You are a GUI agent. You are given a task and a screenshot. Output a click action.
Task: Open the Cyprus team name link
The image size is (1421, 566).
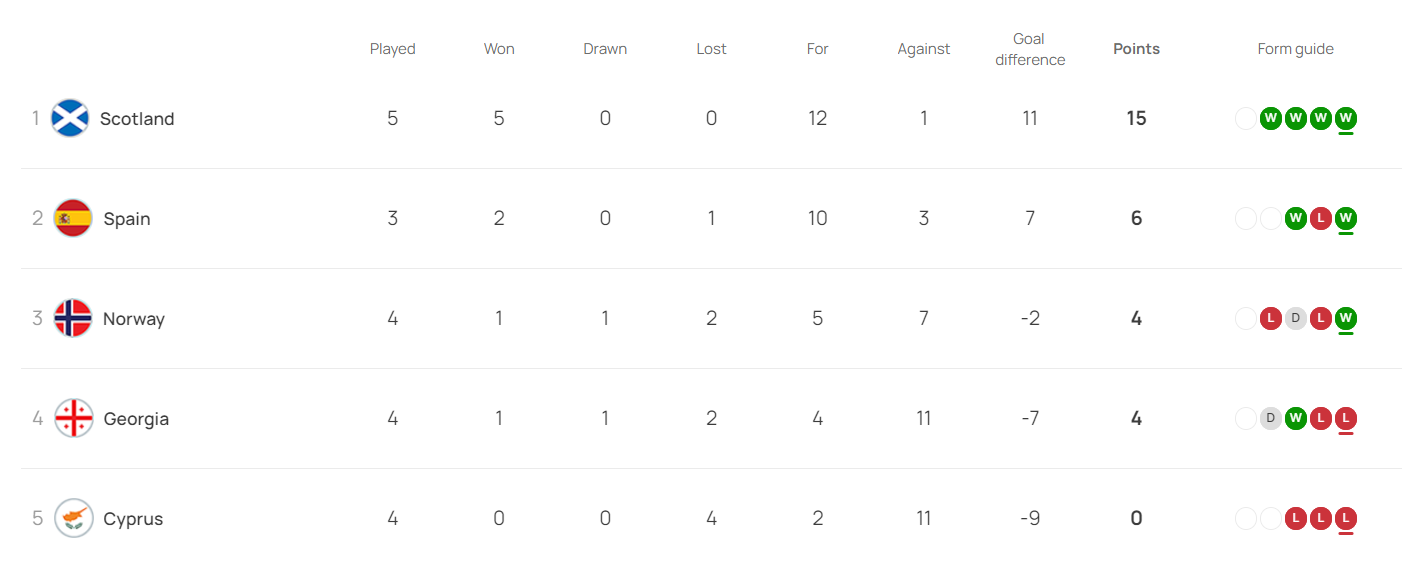coord(133,519)
